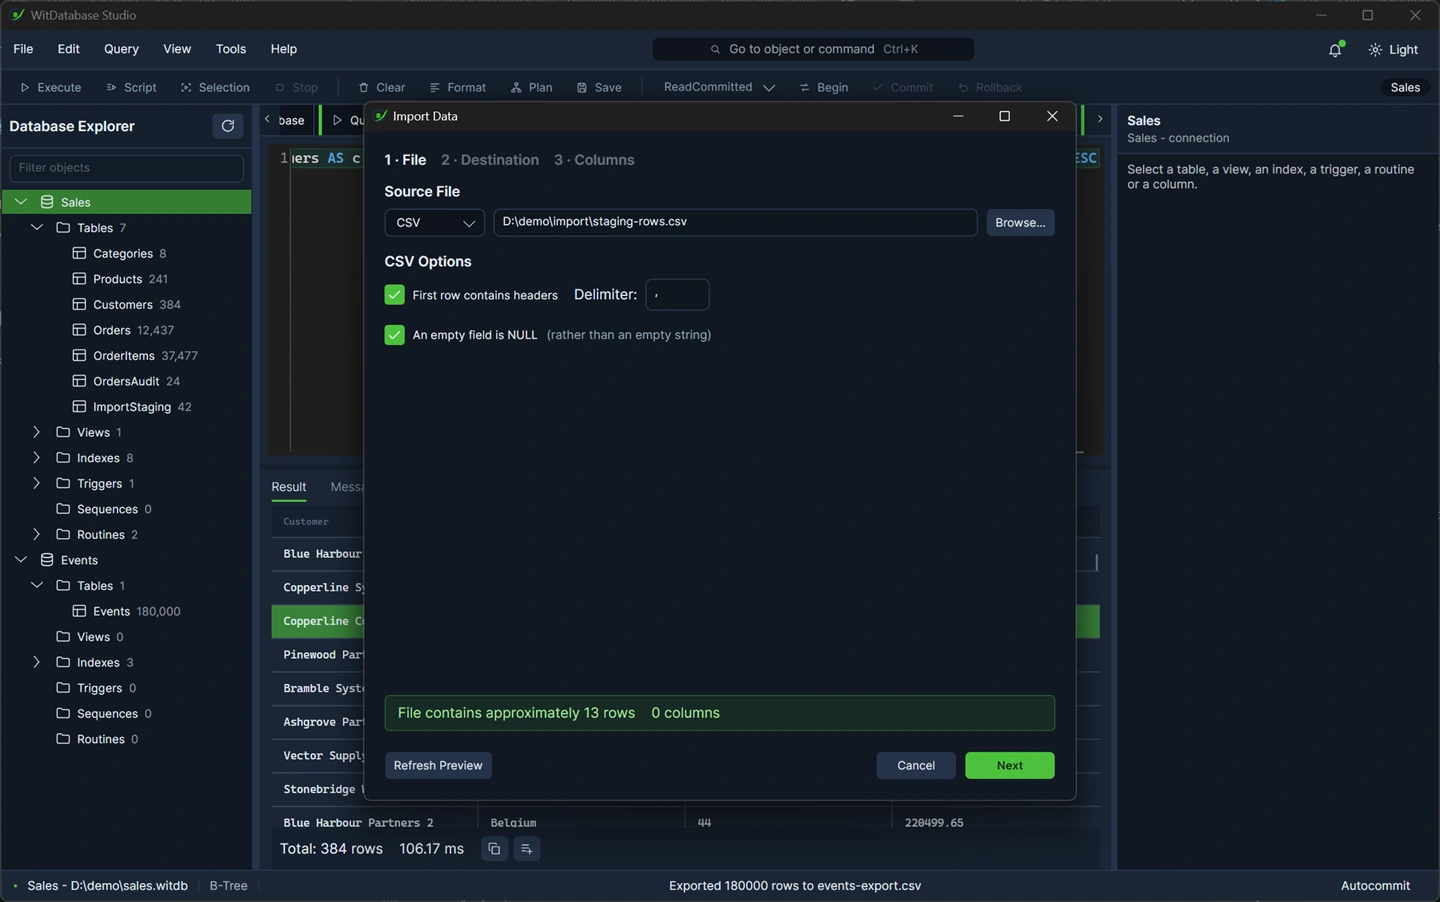
Task: Select the ImportStaging table
Action: coord(132,407)
